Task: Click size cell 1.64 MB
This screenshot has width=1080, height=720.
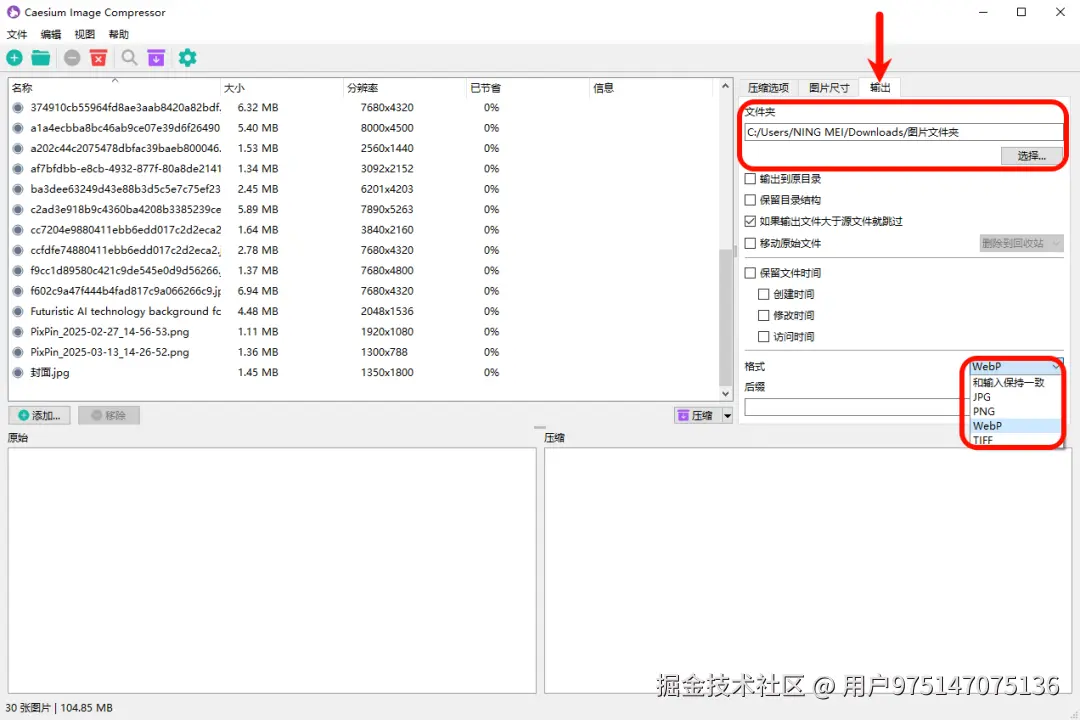Action: [258, 230]
